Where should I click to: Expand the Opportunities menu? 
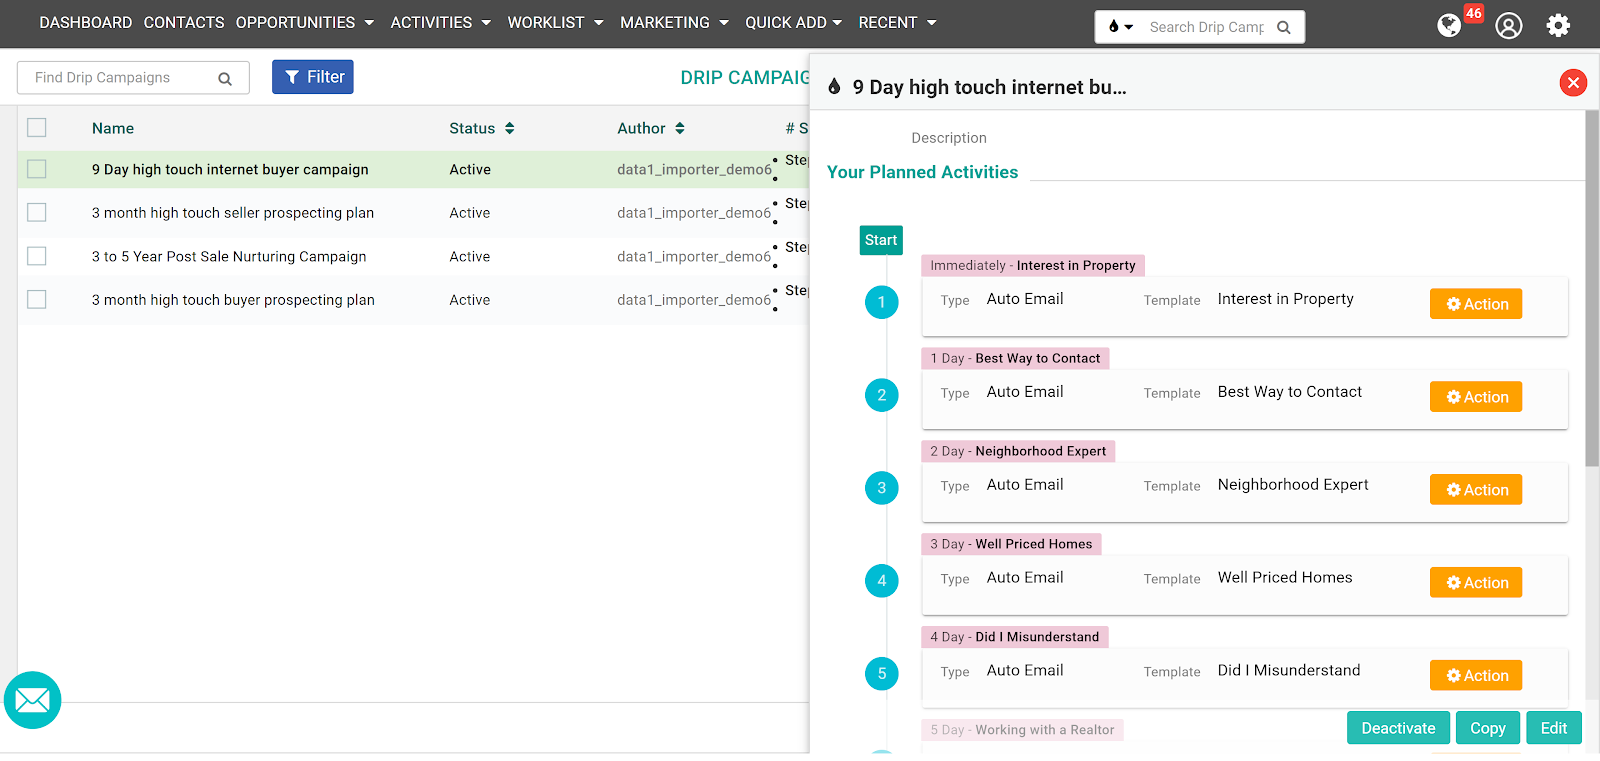tap(305, 22)
